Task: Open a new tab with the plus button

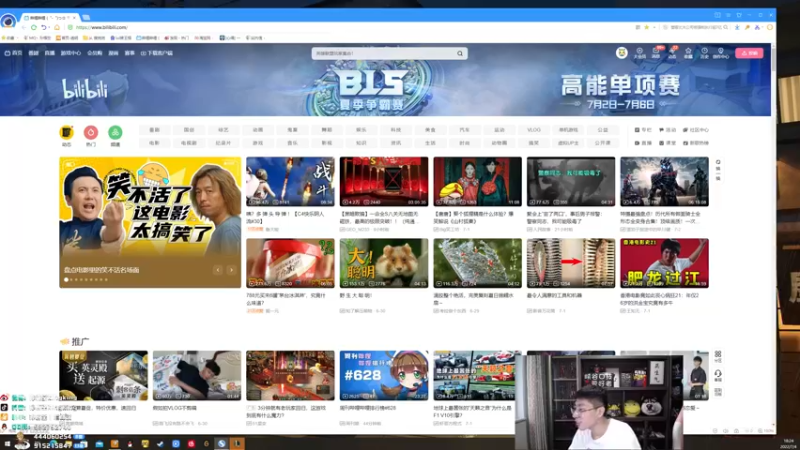Action: [x=86, y=17]
